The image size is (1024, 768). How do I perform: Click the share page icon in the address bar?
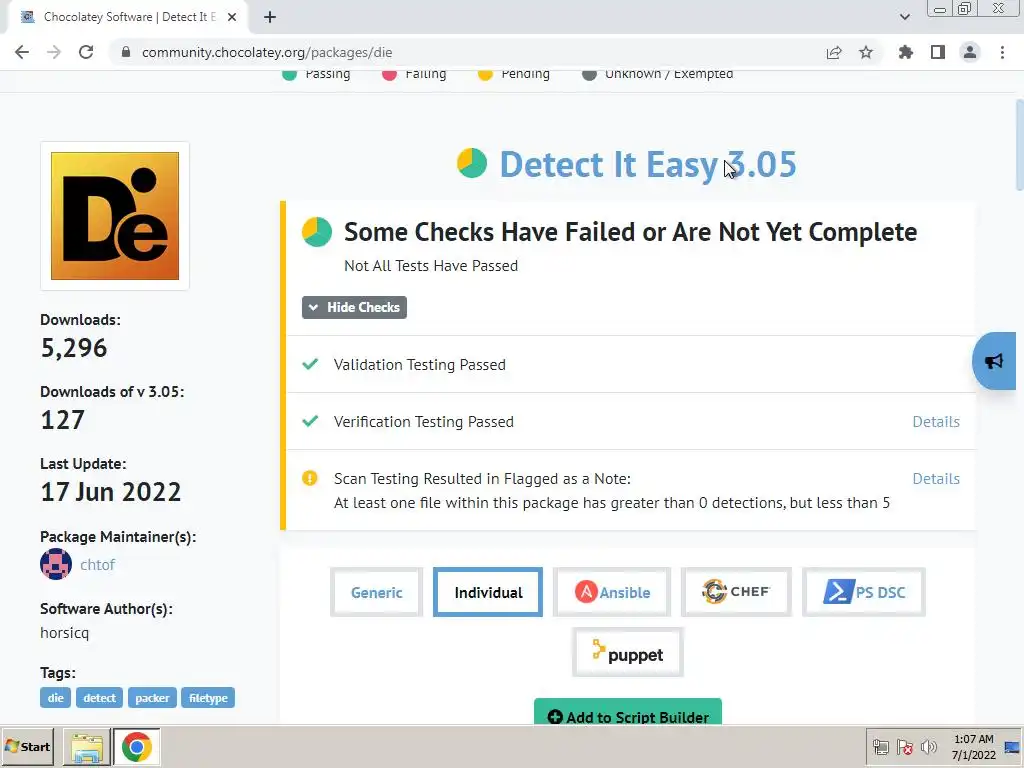tap(834, 52)
